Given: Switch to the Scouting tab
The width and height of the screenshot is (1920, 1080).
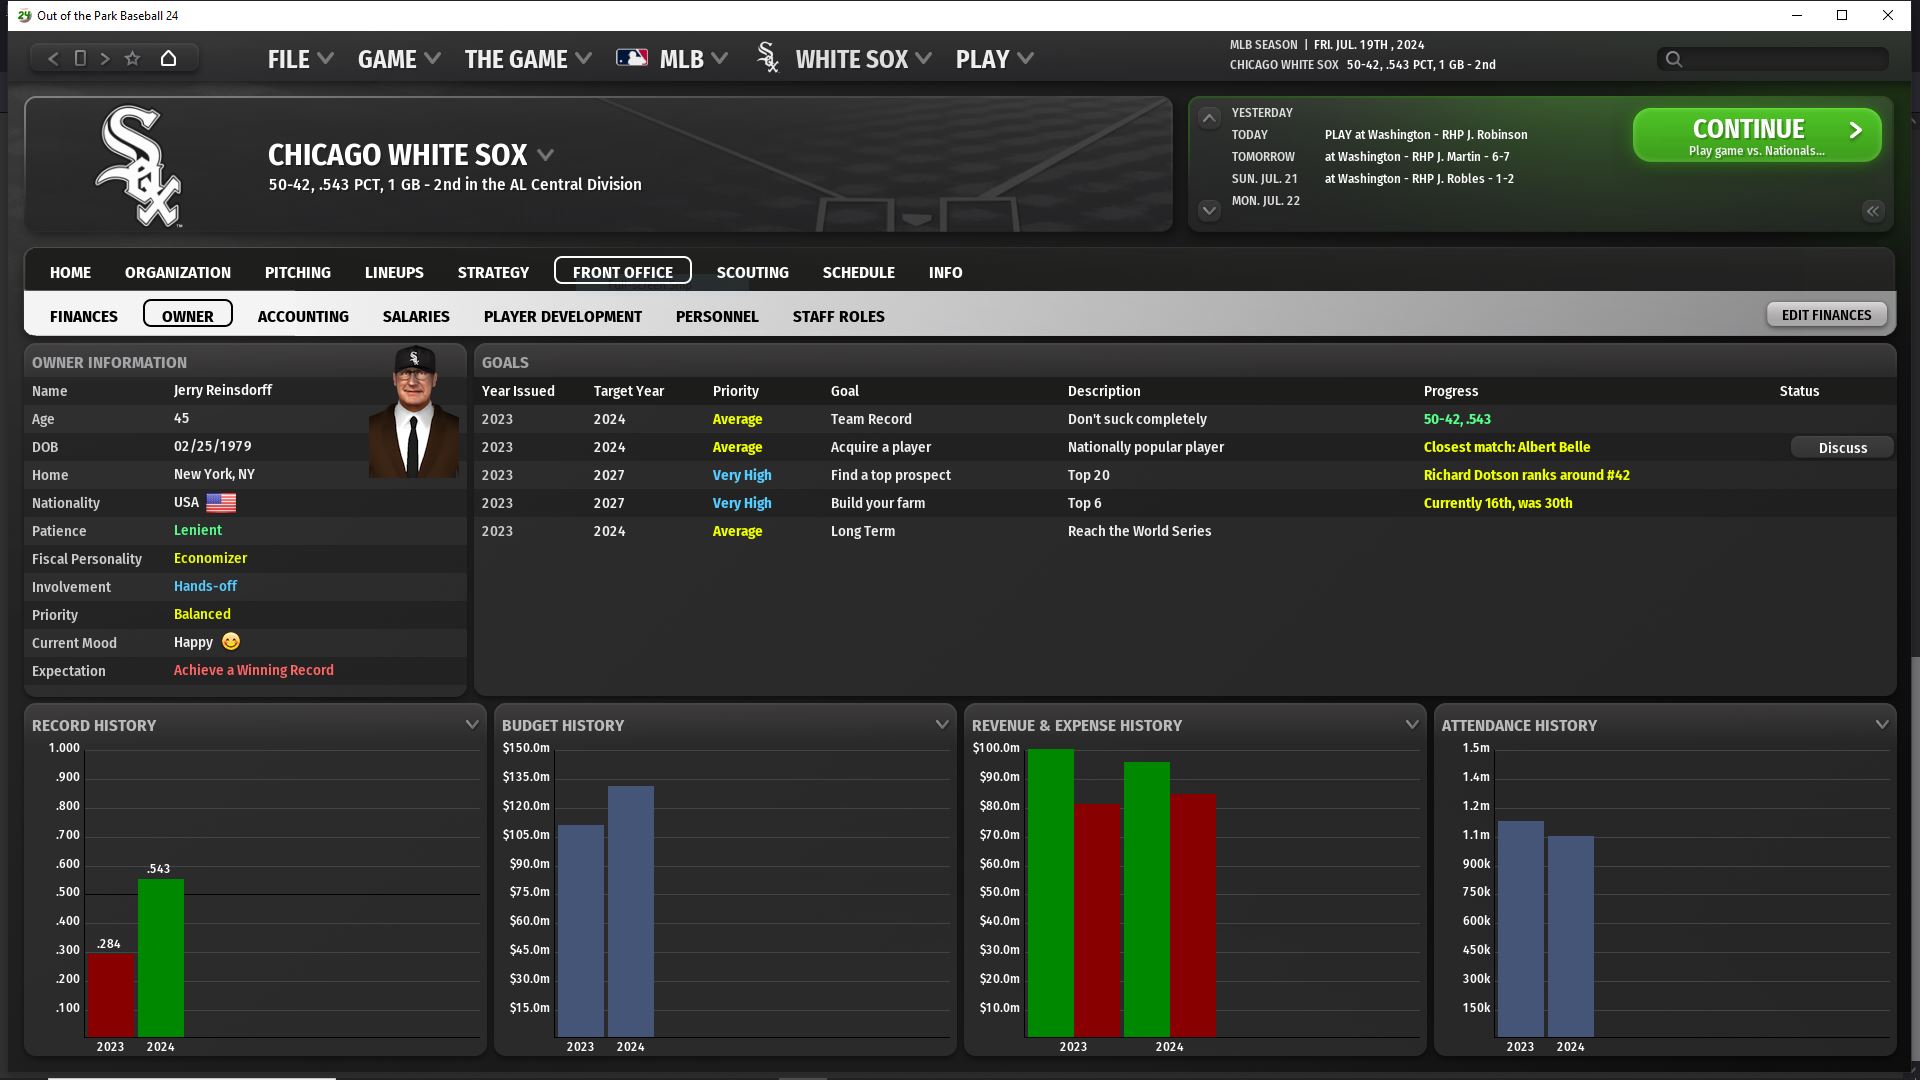Looking at the screenshot, I should pos(752,272).
